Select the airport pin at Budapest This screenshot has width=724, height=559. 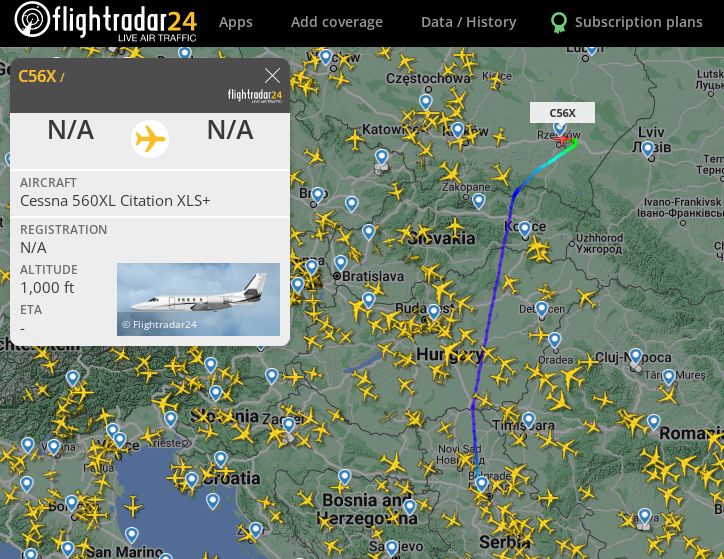(x=434, y=312)
